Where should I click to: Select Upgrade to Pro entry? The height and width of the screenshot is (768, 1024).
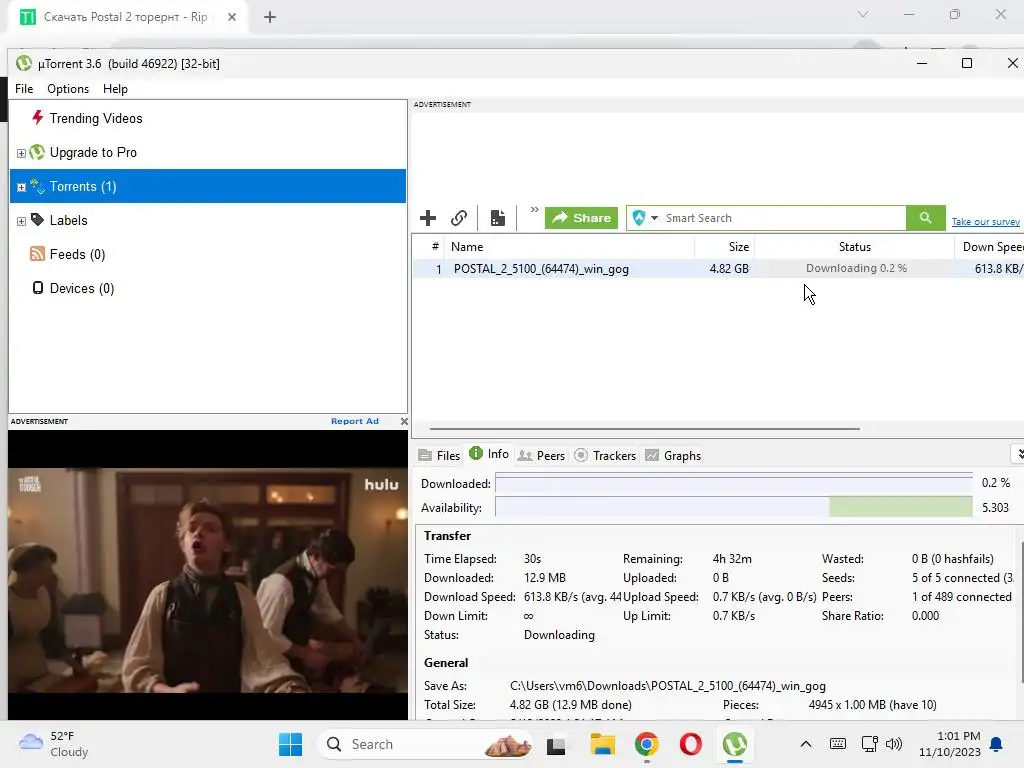[x=93, y=152]
